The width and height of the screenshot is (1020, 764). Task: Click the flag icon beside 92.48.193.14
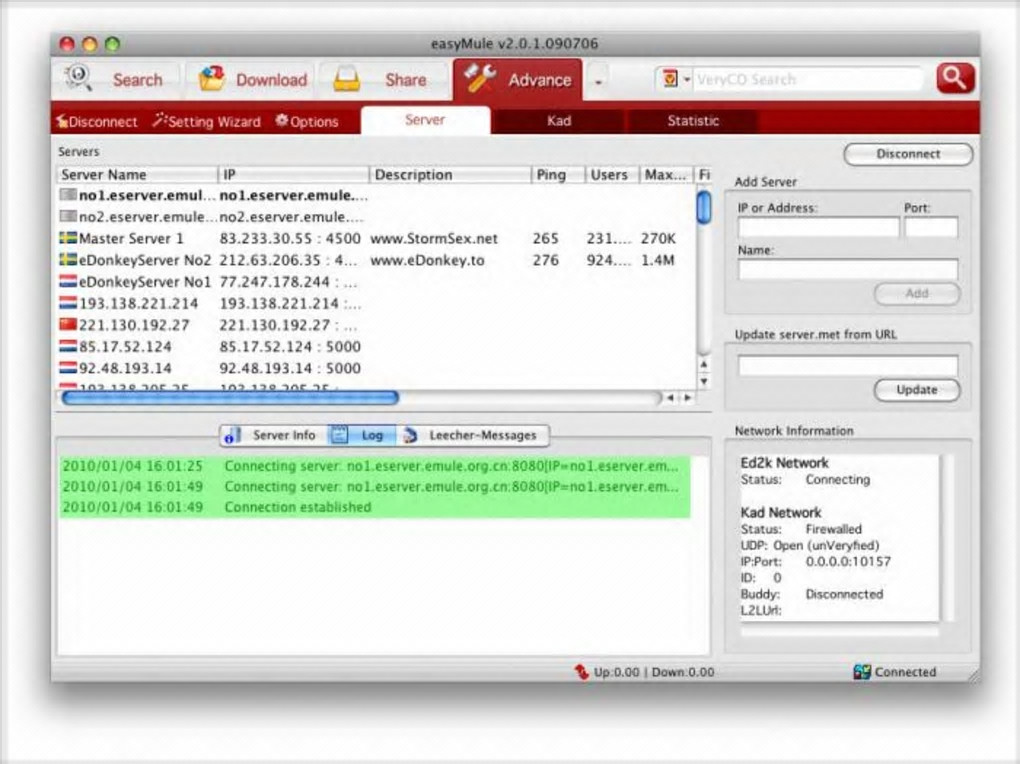coord(68,367)
